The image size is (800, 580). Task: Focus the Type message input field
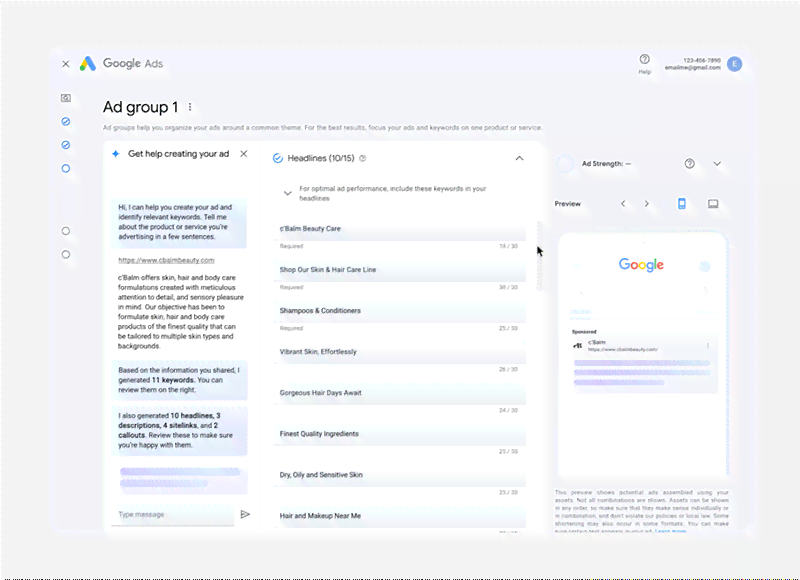[x=172, y=514]
